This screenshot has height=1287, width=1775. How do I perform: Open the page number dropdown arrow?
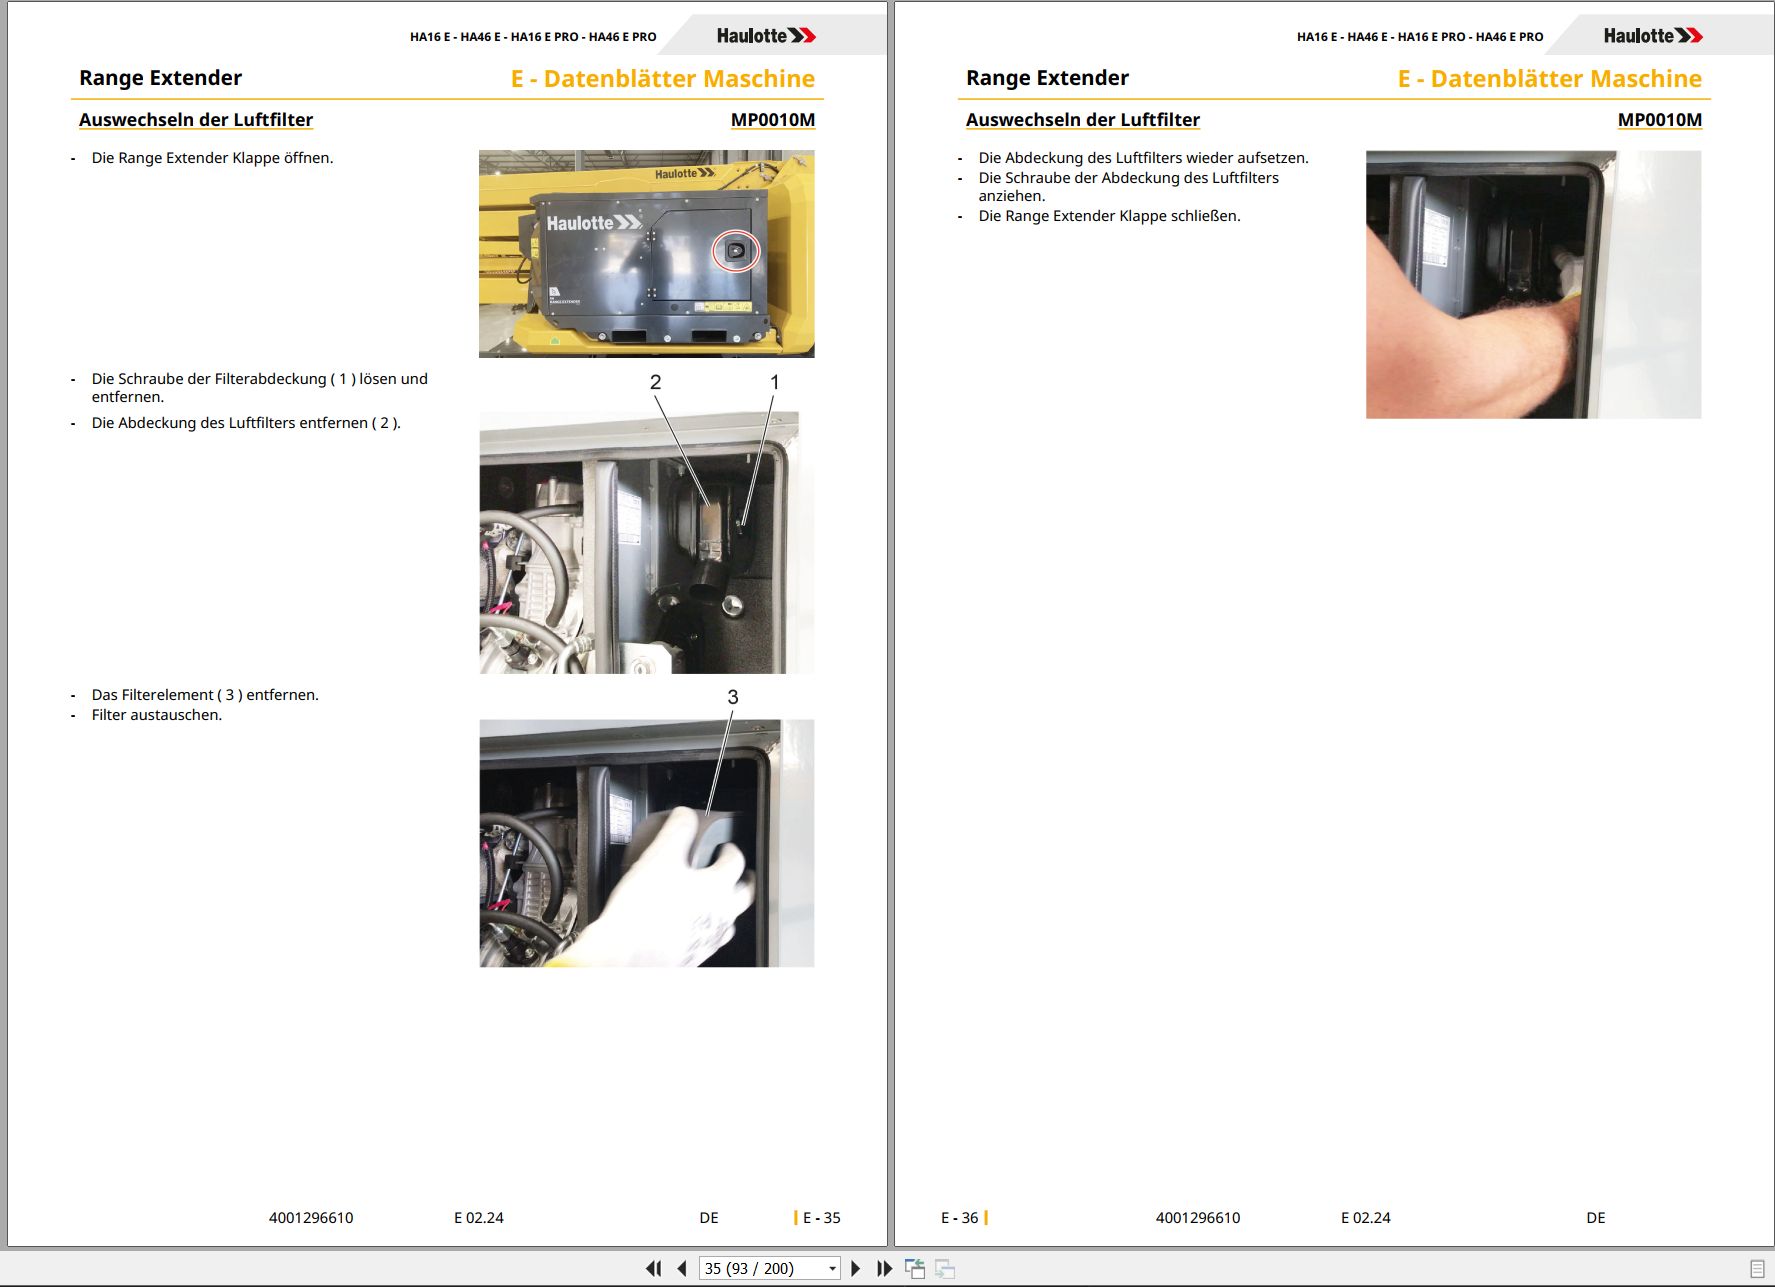(832, 1268)
